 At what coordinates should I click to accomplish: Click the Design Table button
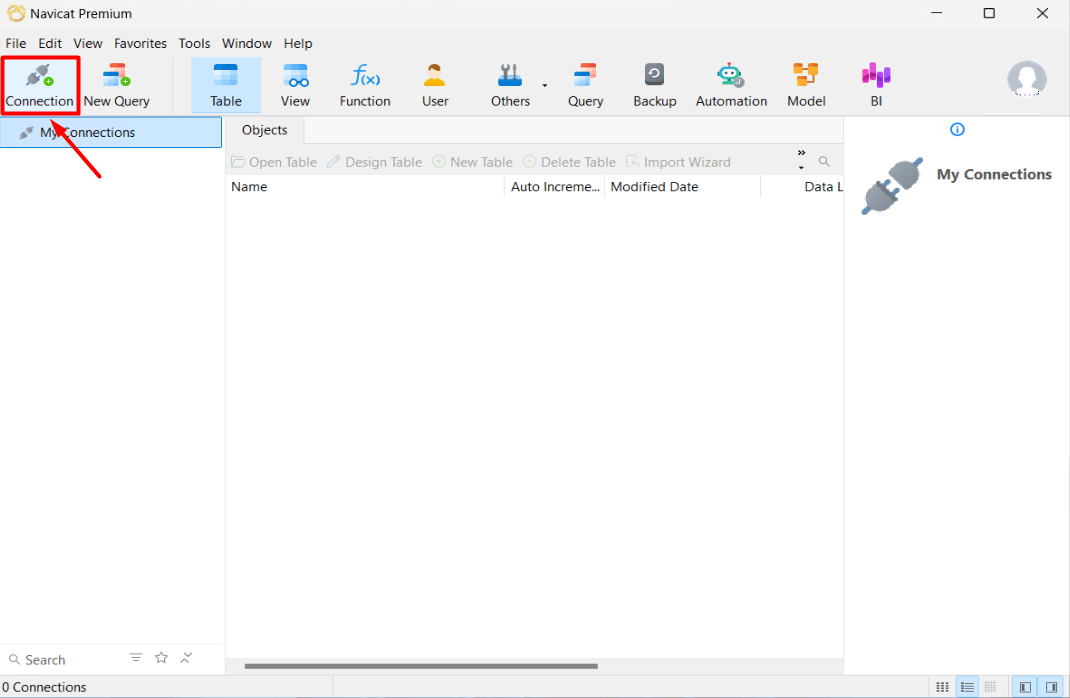point(375,162)
